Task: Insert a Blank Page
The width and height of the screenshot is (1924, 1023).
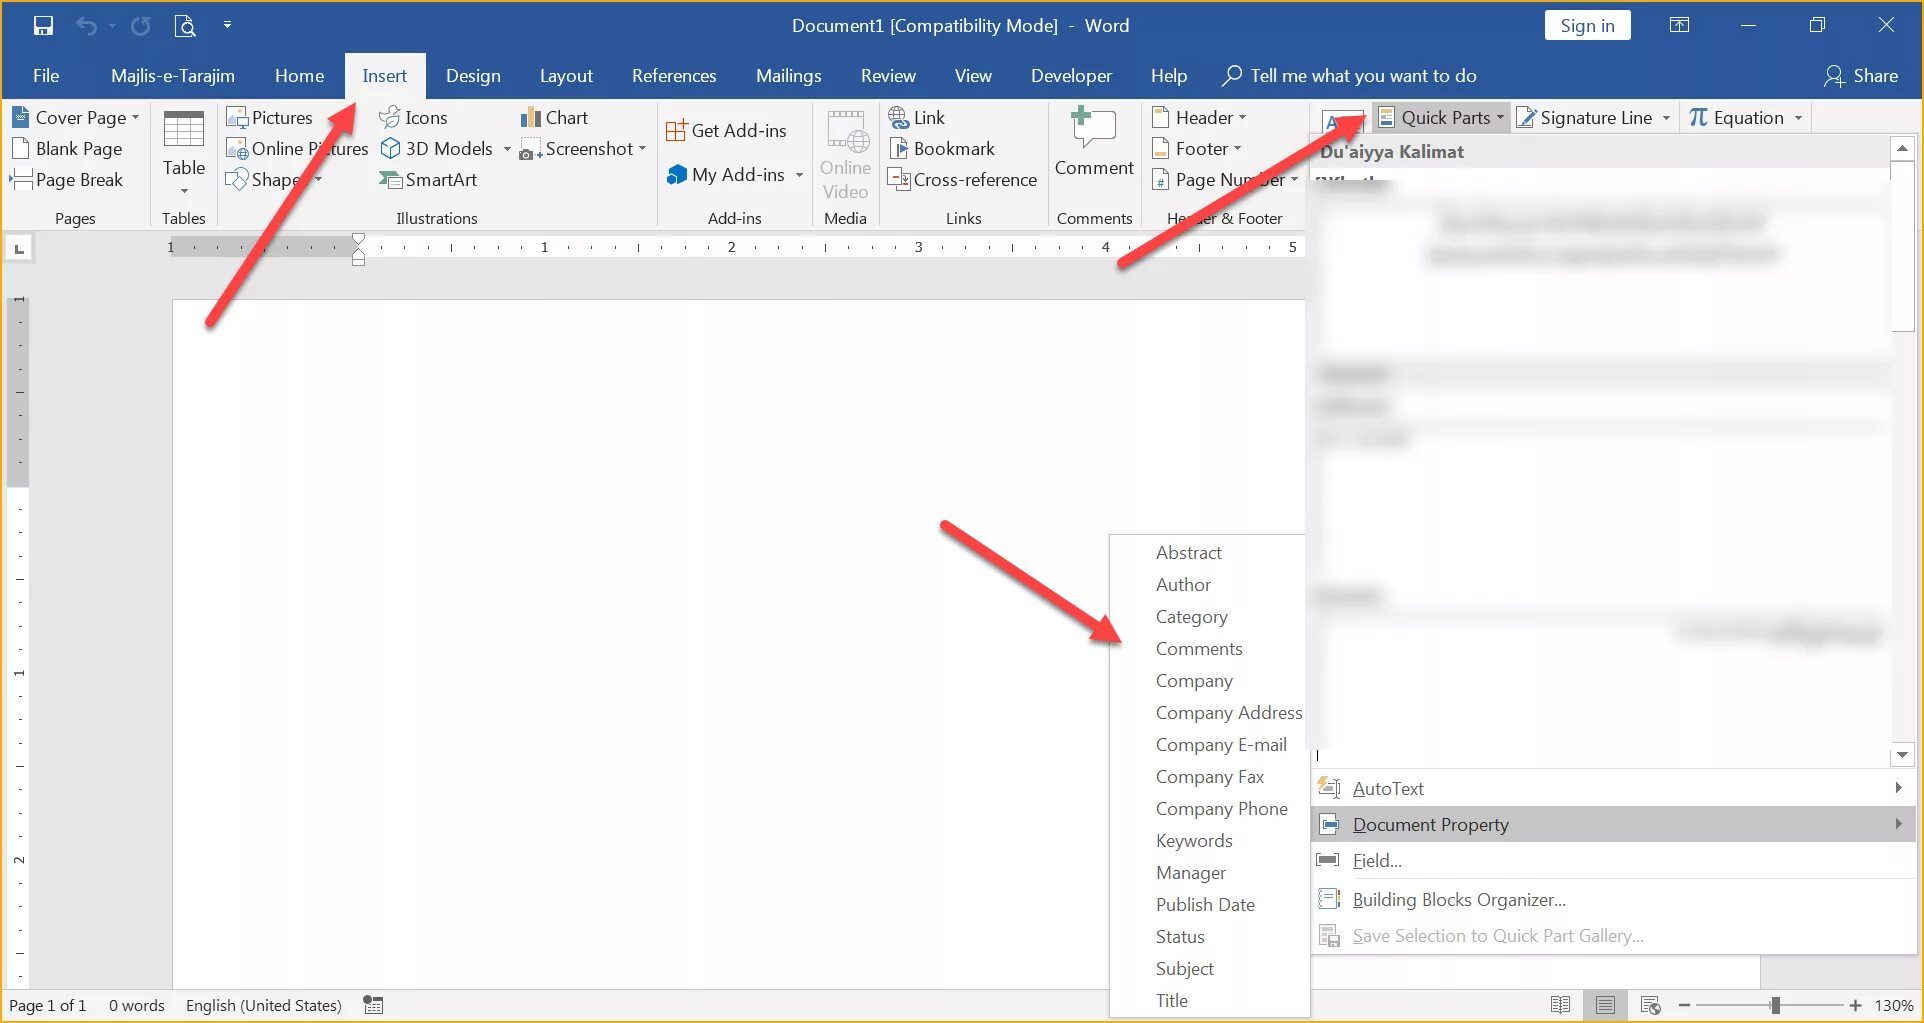Action: pos(67,149)
